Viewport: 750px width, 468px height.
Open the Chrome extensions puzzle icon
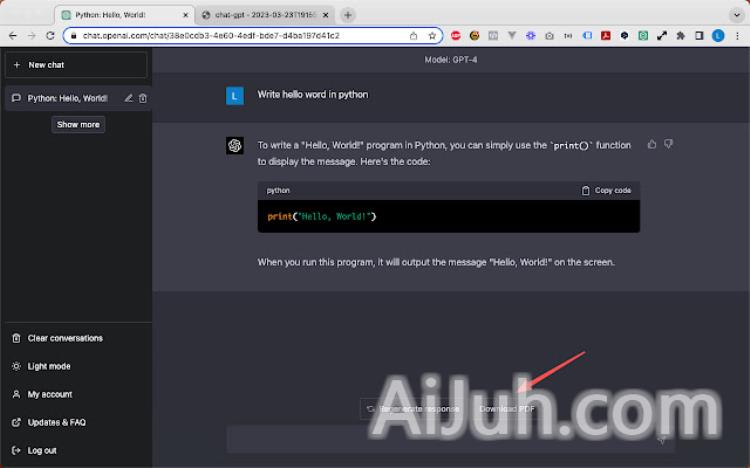[x=681, y=35]
